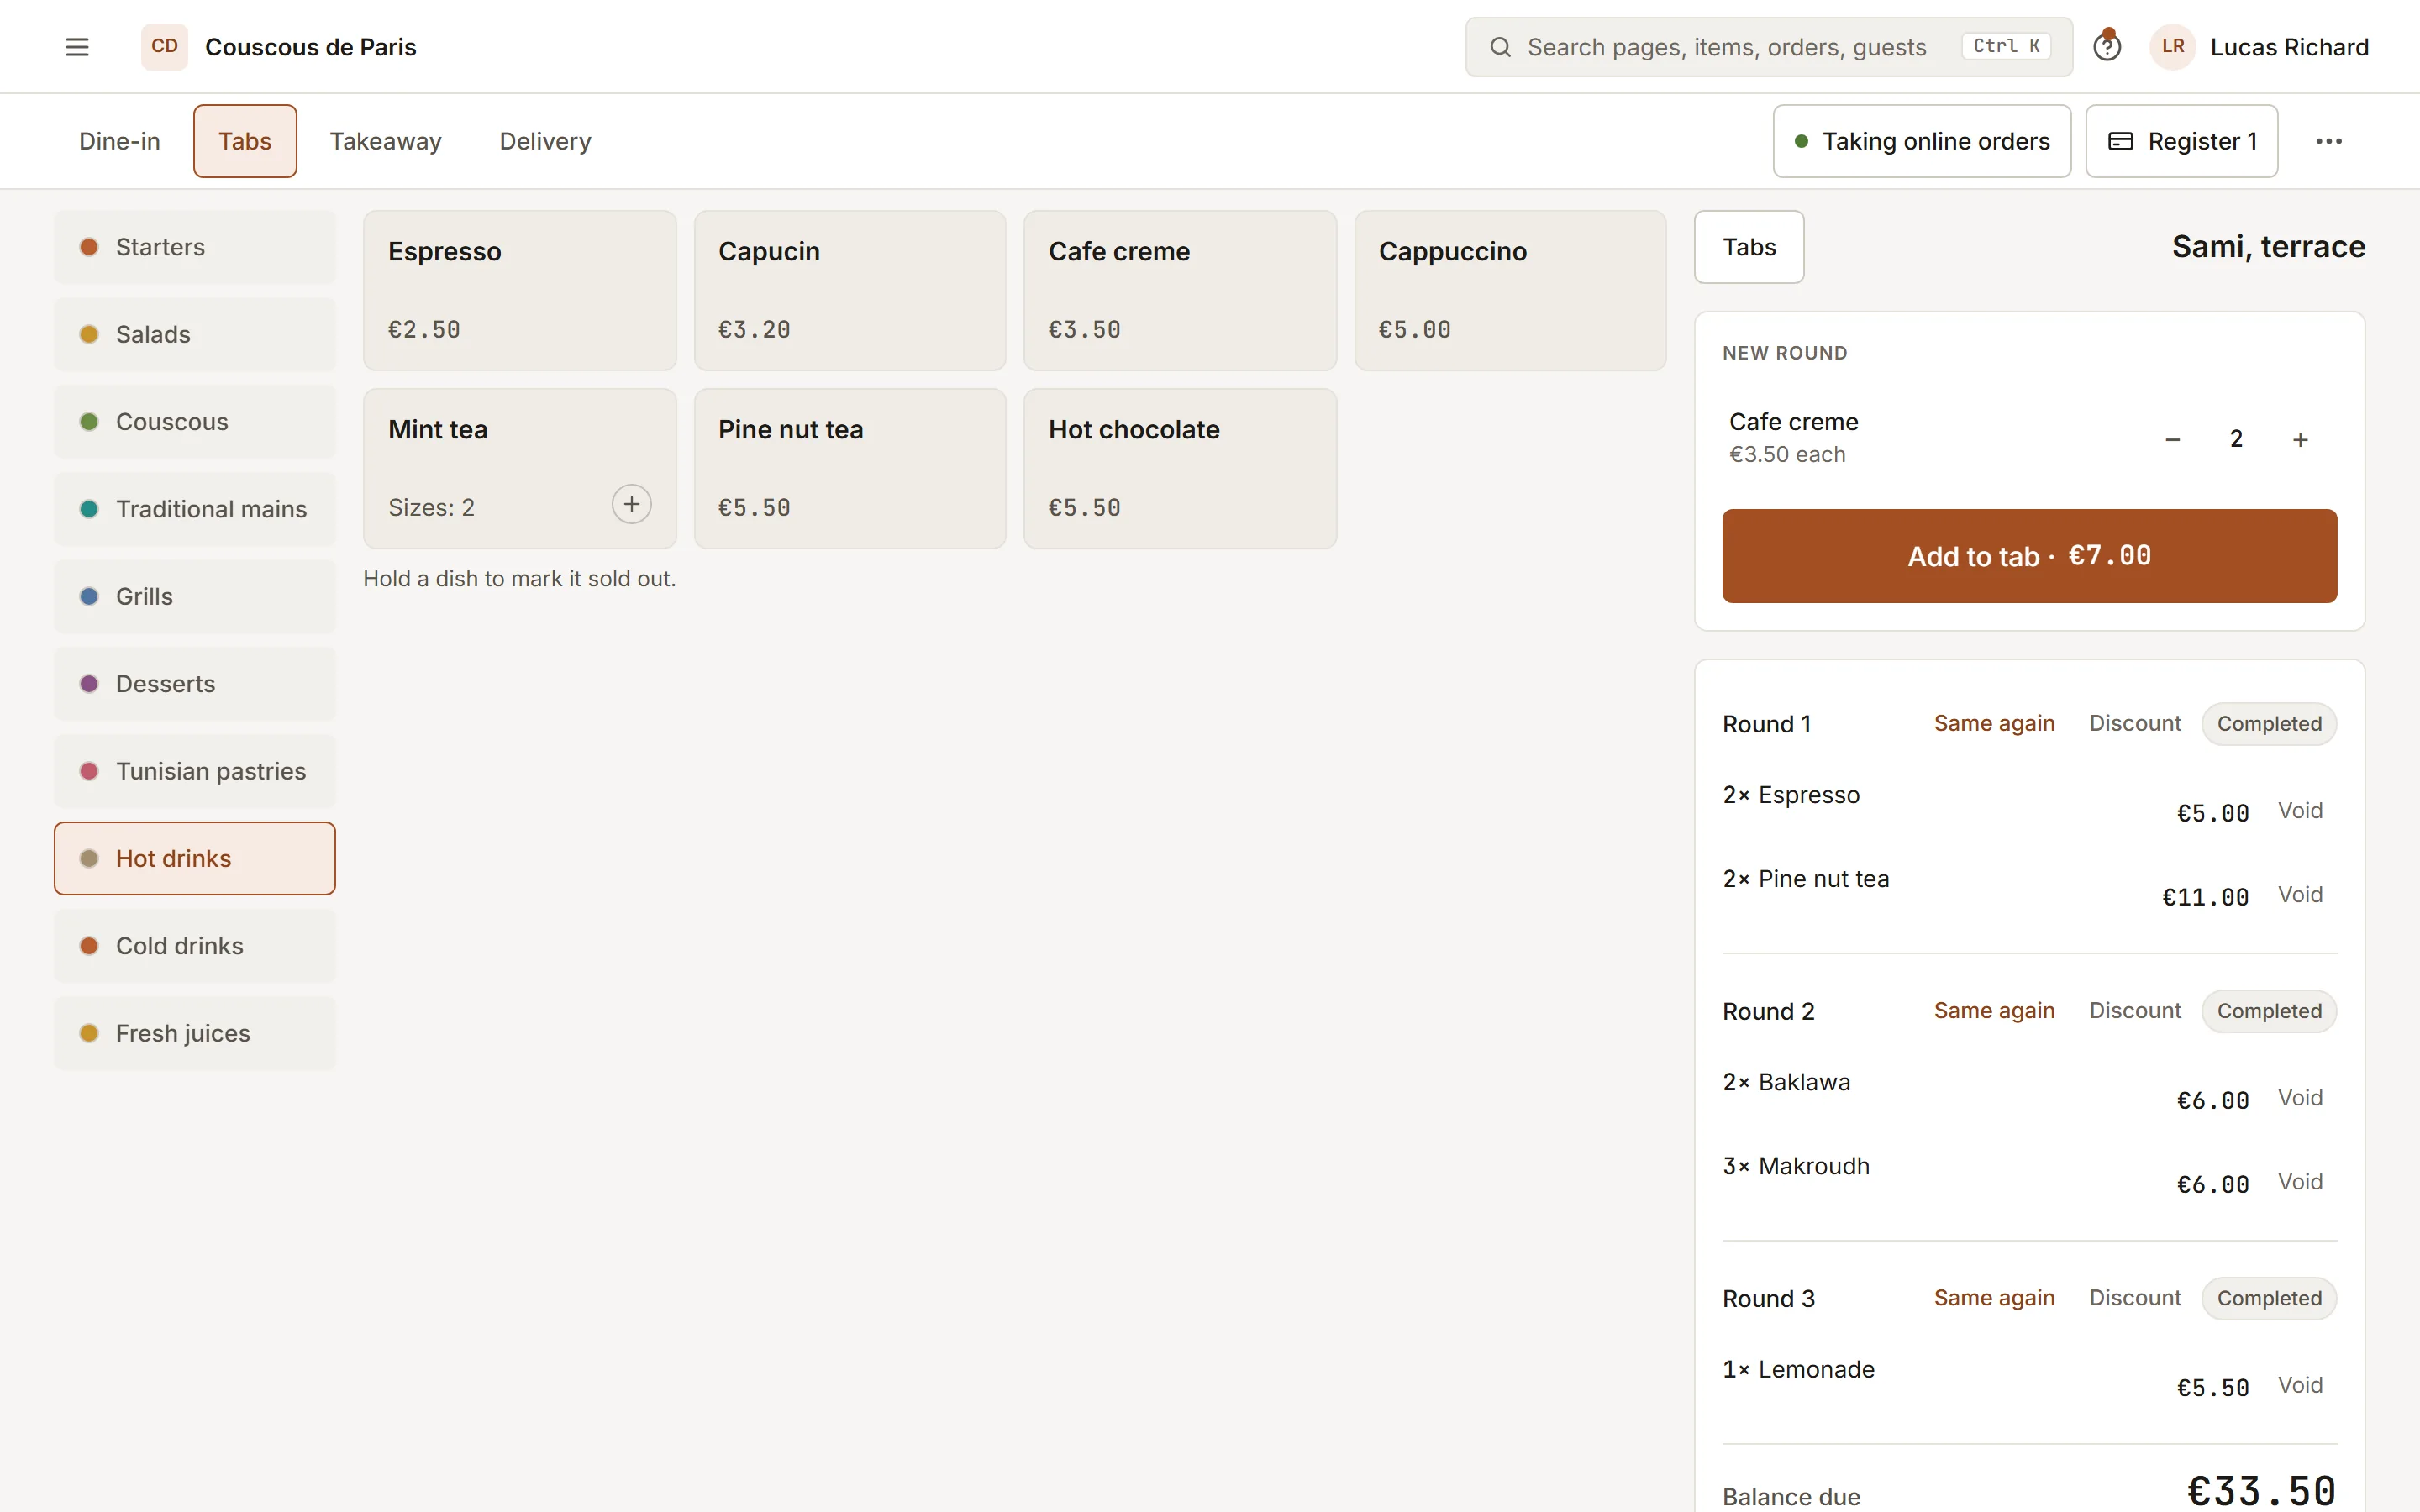Click the Completed badge of Round 1

(x=2269, y=723)
